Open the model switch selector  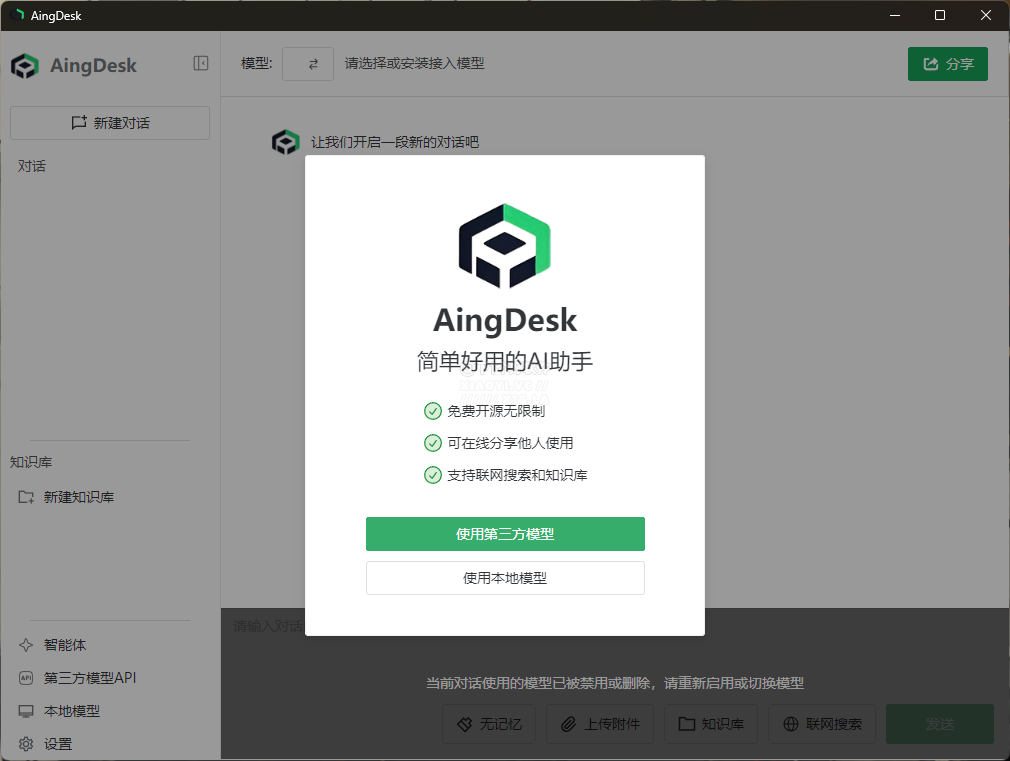(307, 64)
